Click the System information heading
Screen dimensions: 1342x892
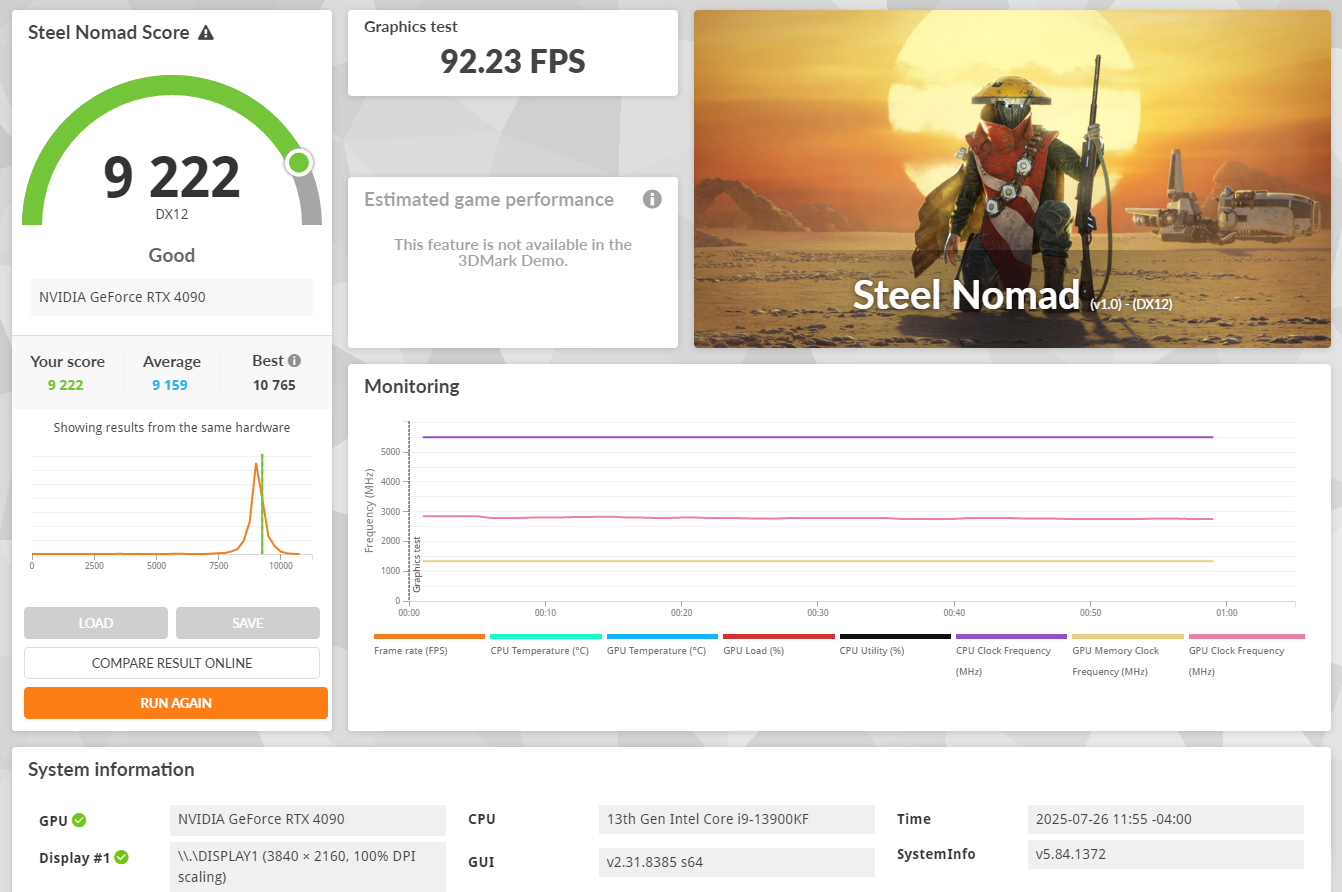(111, 769)
